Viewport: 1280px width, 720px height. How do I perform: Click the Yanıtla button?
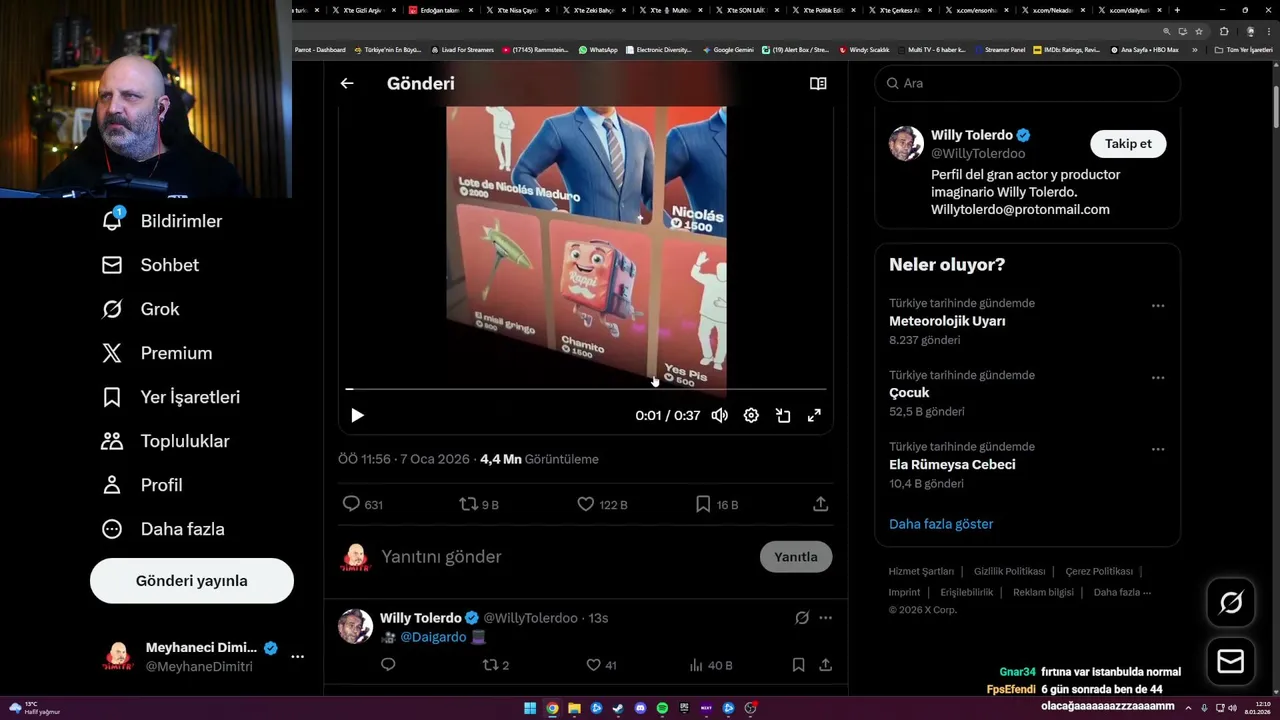tap(796, 557)
